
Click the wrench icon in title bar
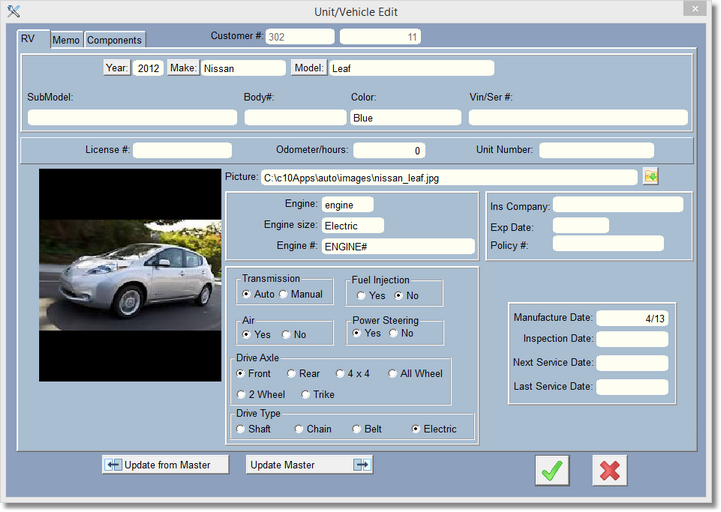click(13, 11)
